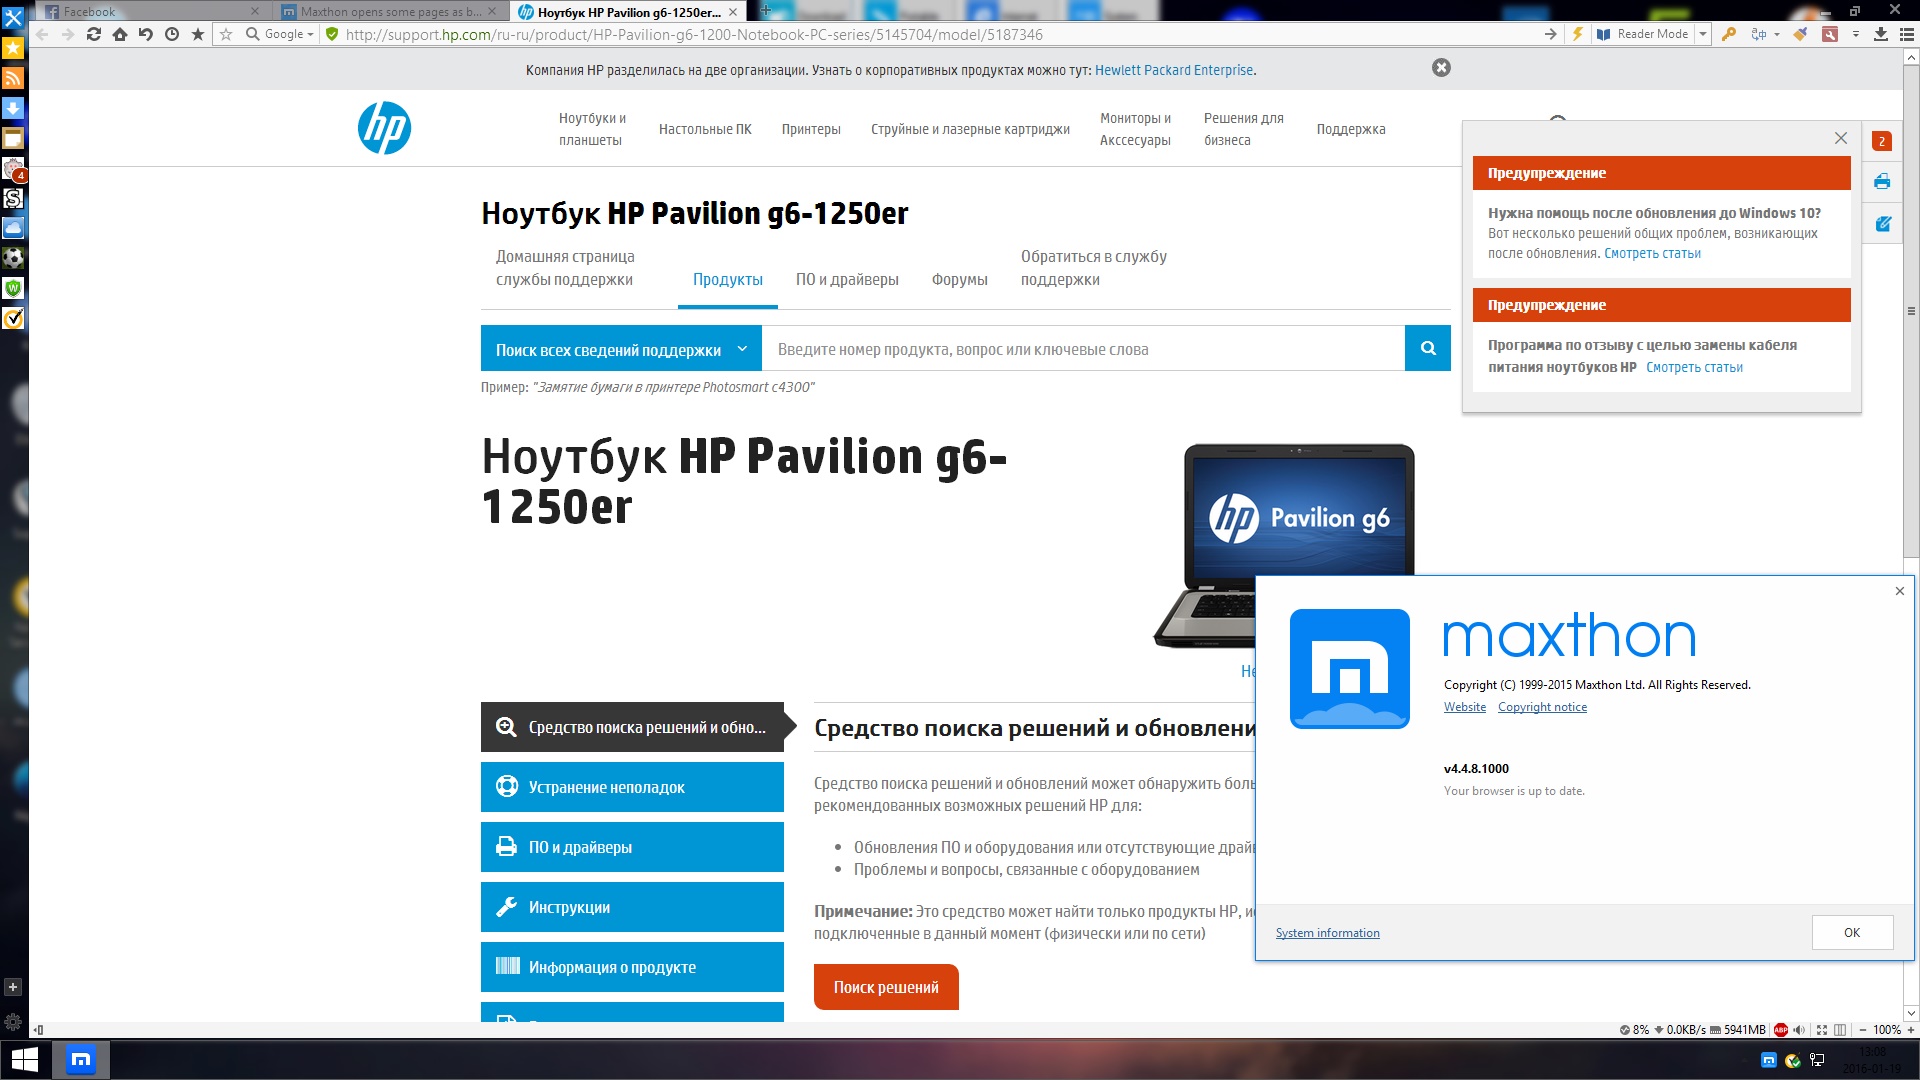Click the print icon beside alert panel
The image size is (1920, 1080).
click(1882, 182)
